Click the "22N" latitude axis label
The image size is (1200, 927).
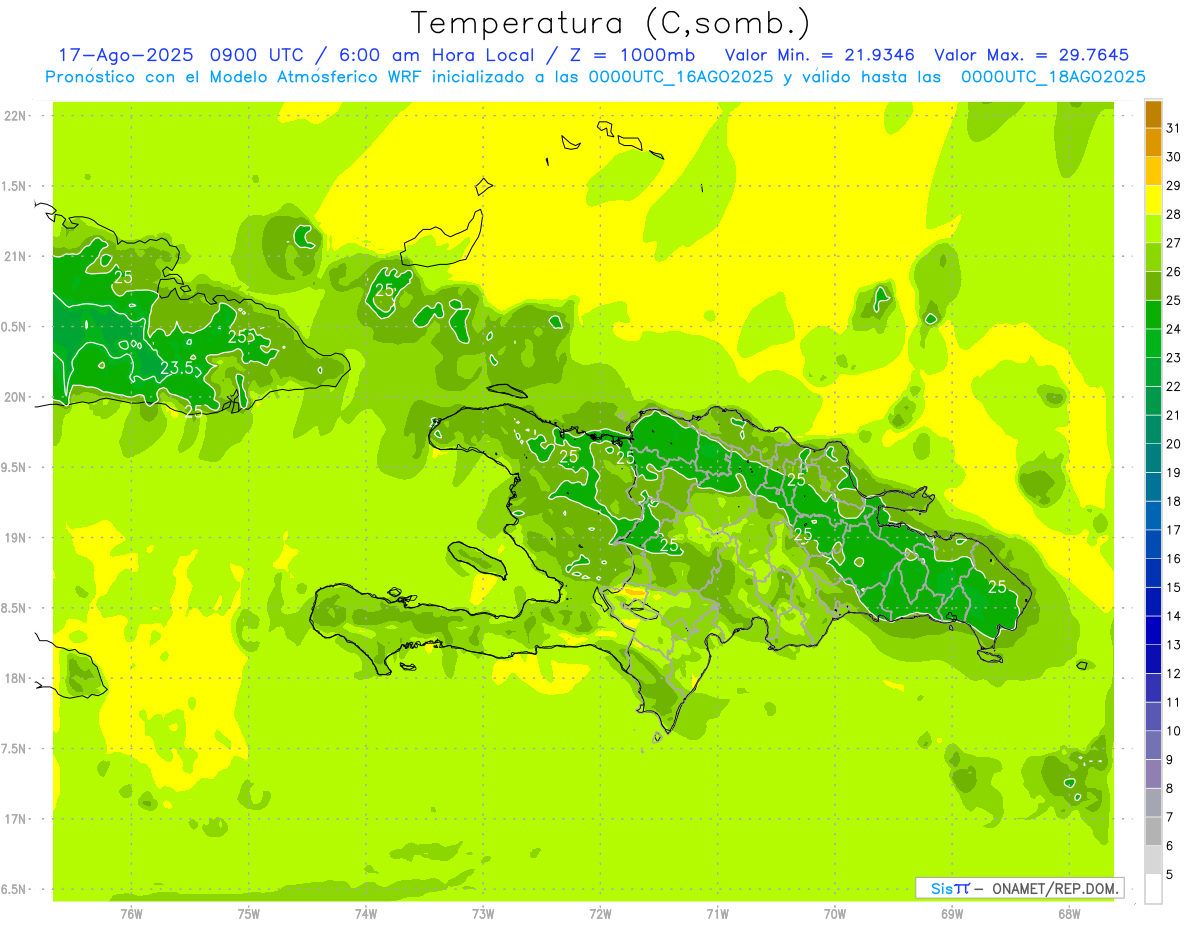pos(14,116)
